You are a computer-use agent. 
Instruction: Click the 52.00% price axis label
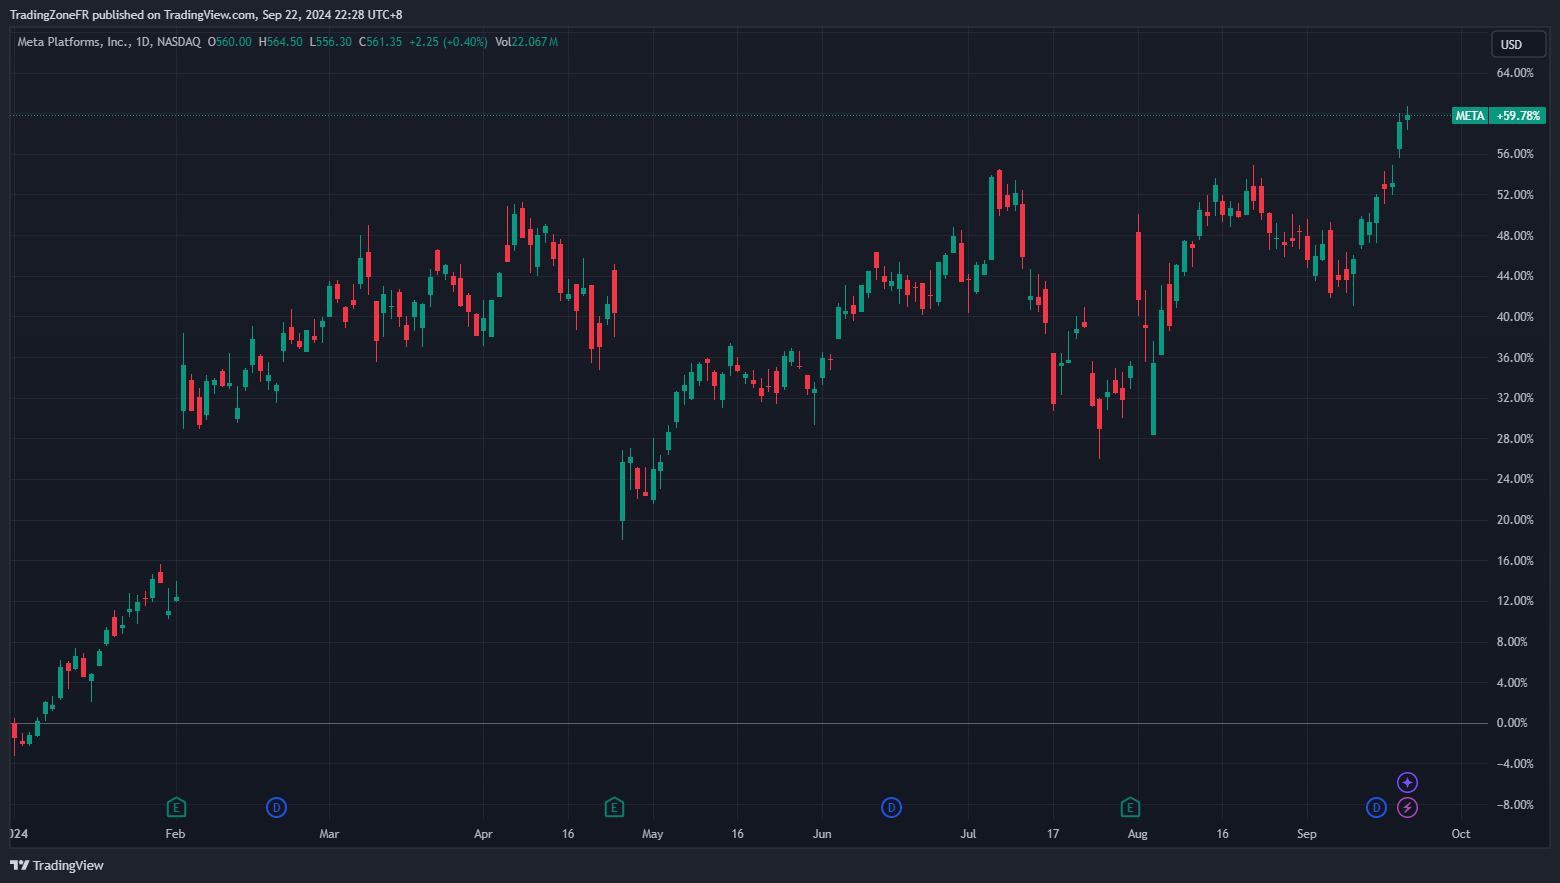[1515, 195]
